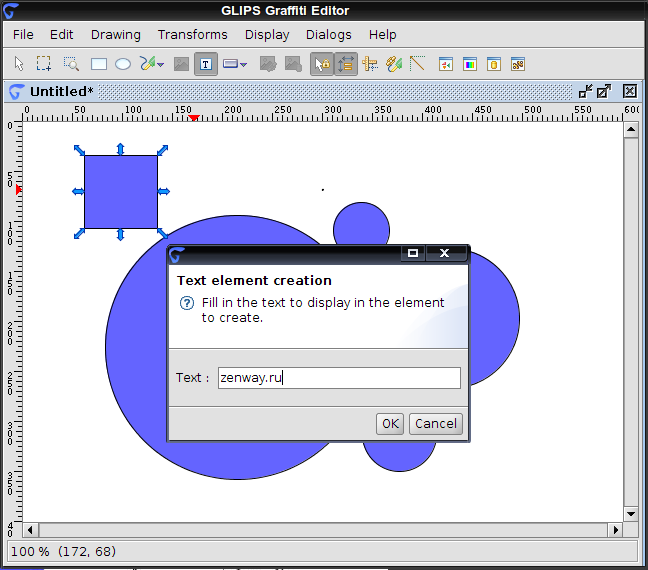Click Cancel in text element dialog
The height and width of the screenshot is (570, 648).
tap(436, 424)
